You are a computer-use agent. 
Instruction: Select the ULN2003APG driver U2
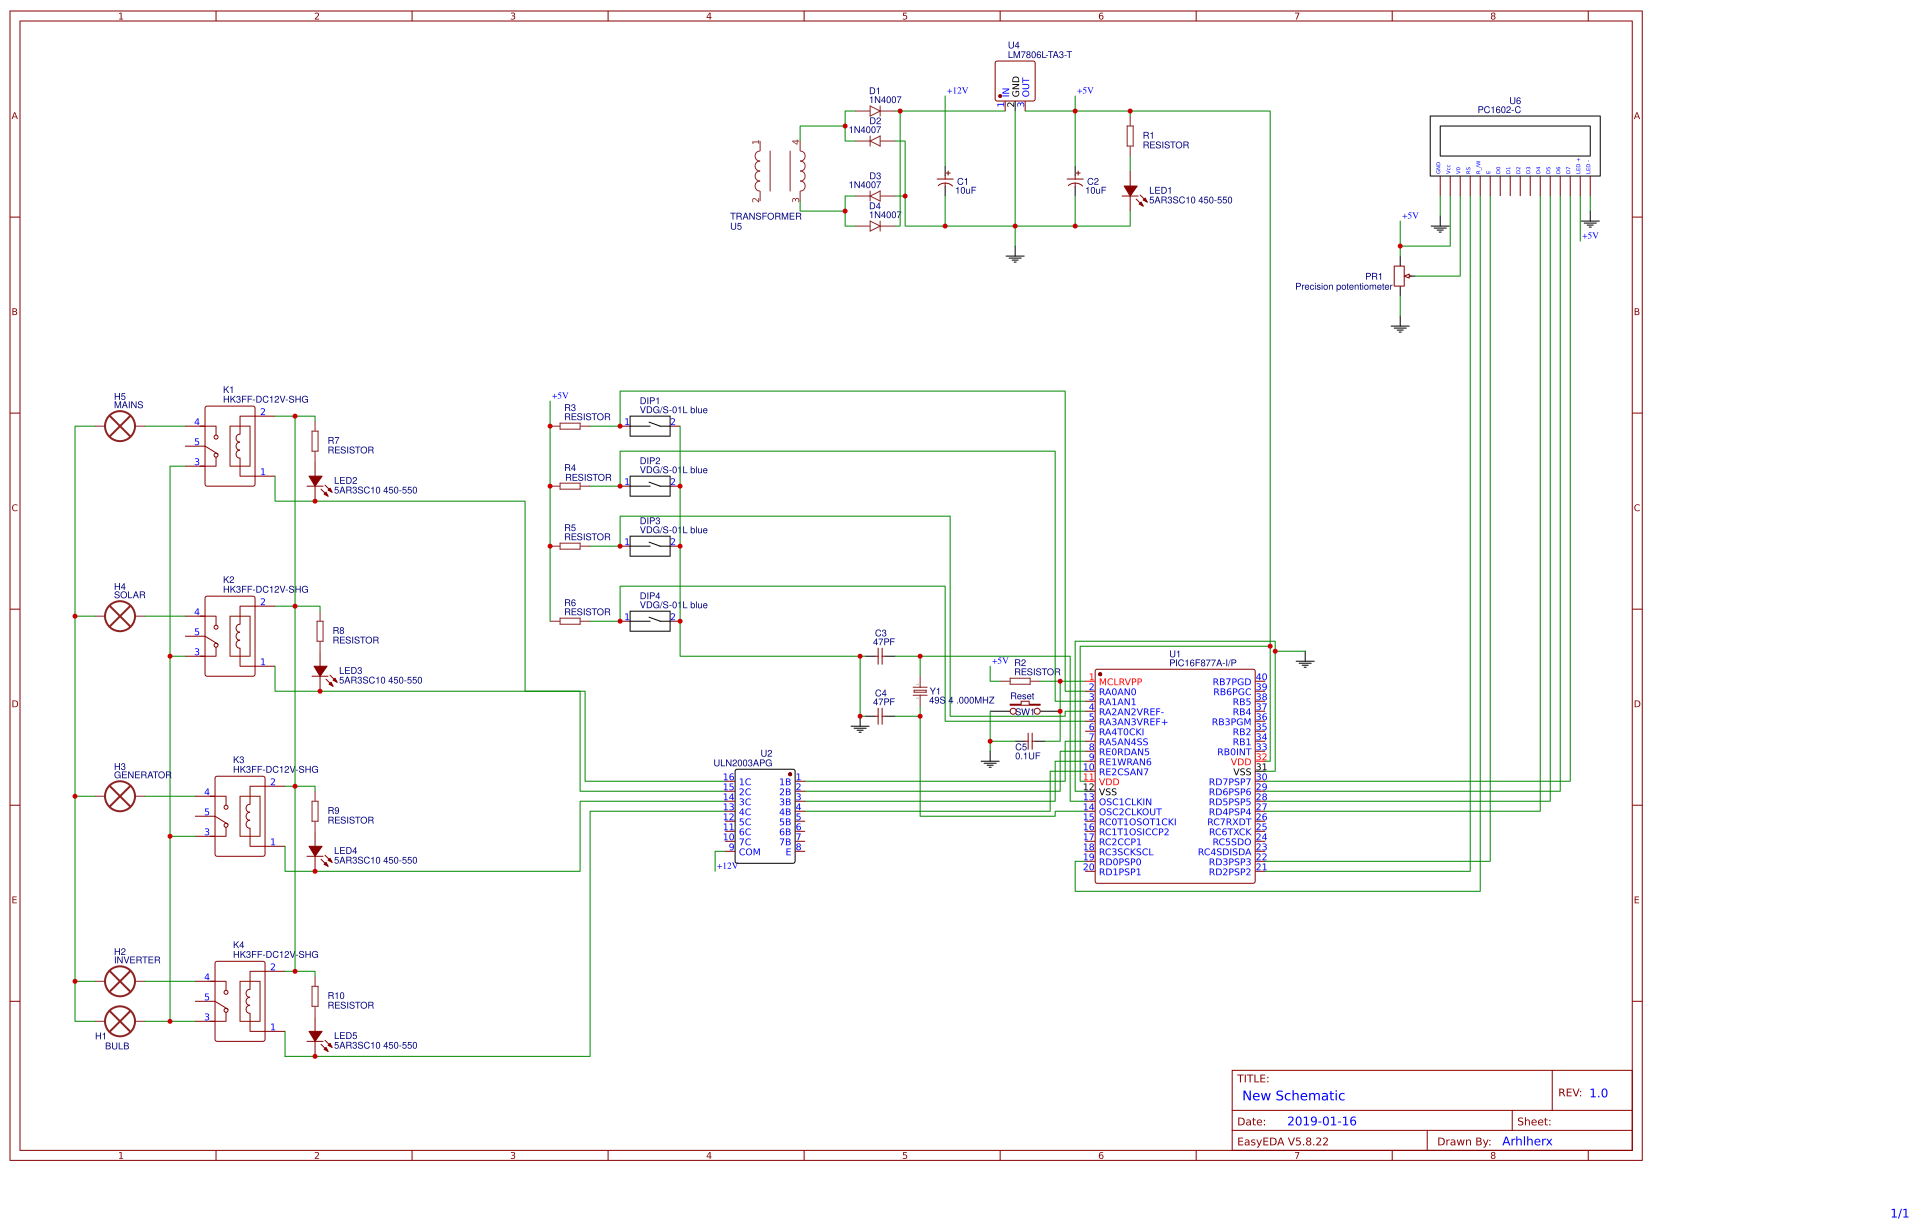coord(765,815)
